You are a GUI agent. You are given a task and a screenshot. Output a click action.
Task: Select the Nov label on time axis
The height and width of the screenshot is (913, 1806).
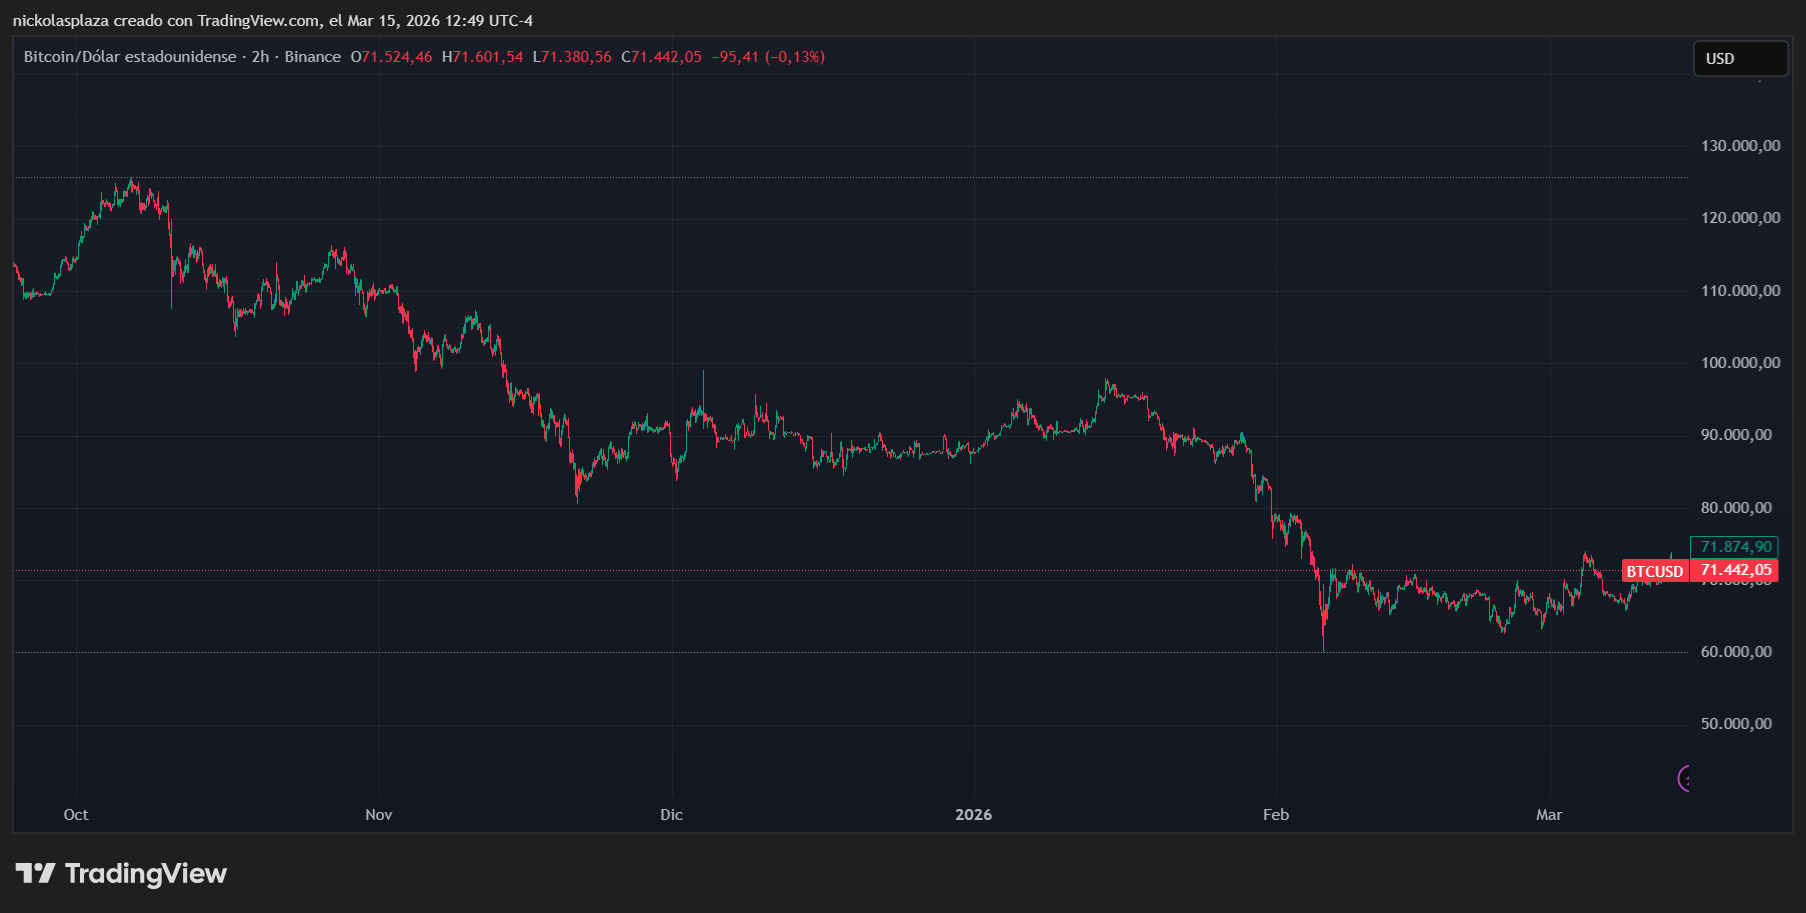point(379,815)
